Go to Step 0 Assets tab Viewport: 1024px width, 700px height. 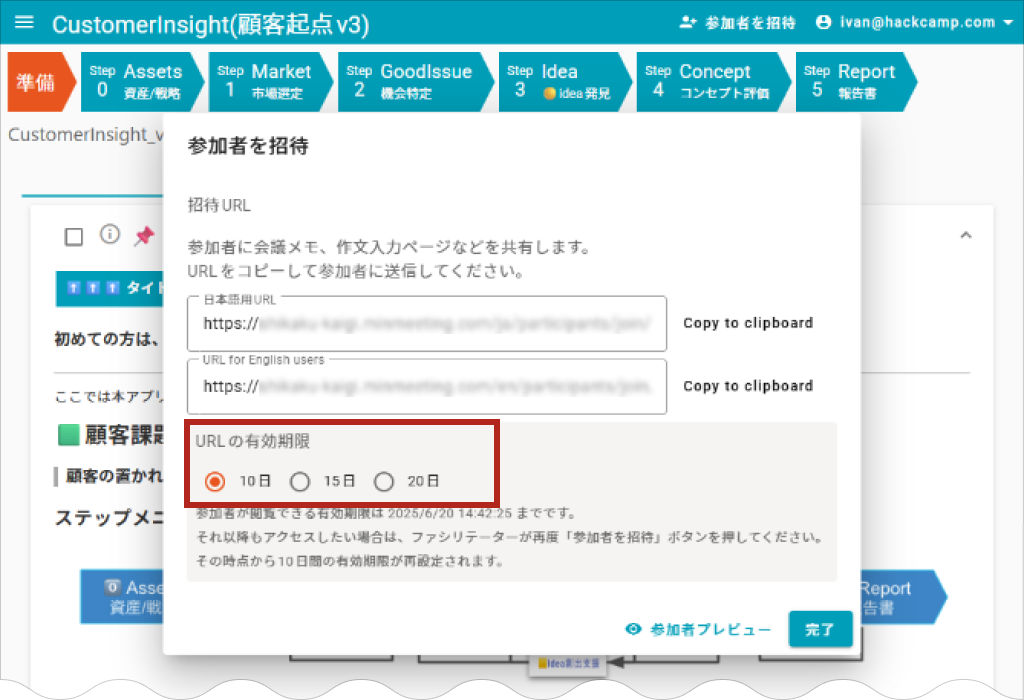(x=138, y=82)
